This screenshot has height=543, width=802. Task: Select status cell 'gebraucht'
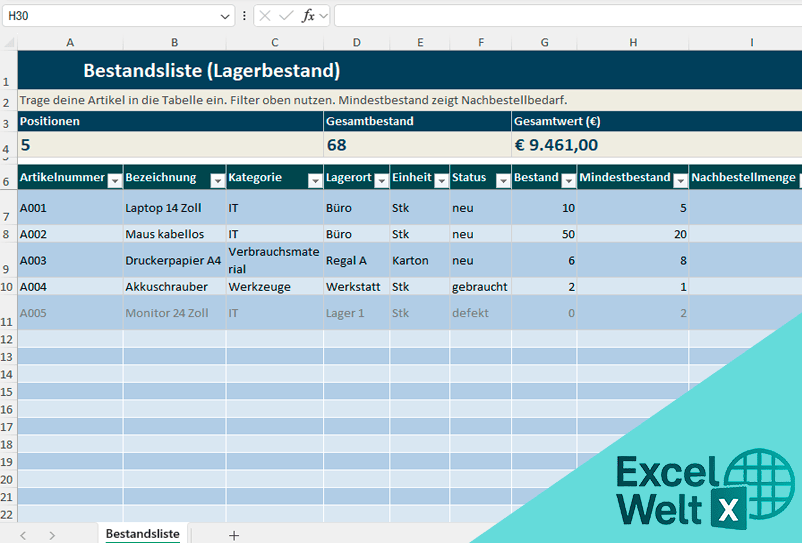481,286
